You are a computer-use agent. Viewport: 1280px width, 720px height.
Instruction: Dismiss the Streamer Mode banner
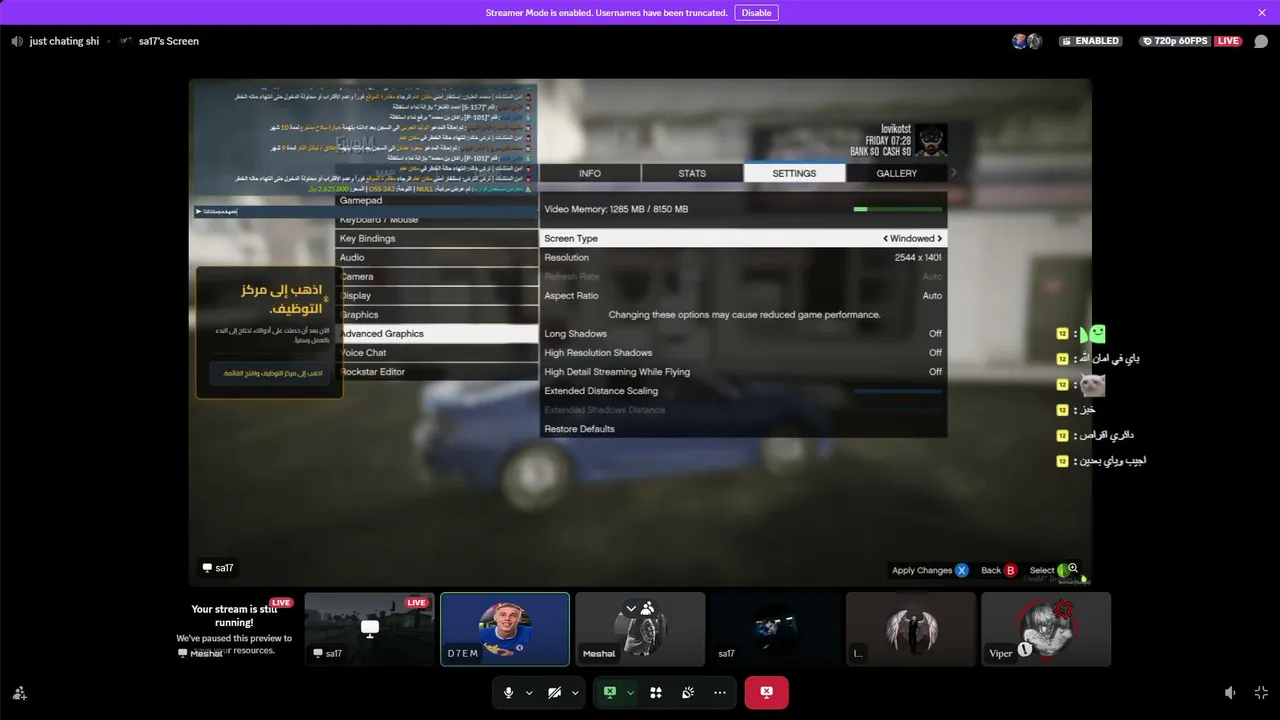pyautogui.click(x=1262, y=13)
